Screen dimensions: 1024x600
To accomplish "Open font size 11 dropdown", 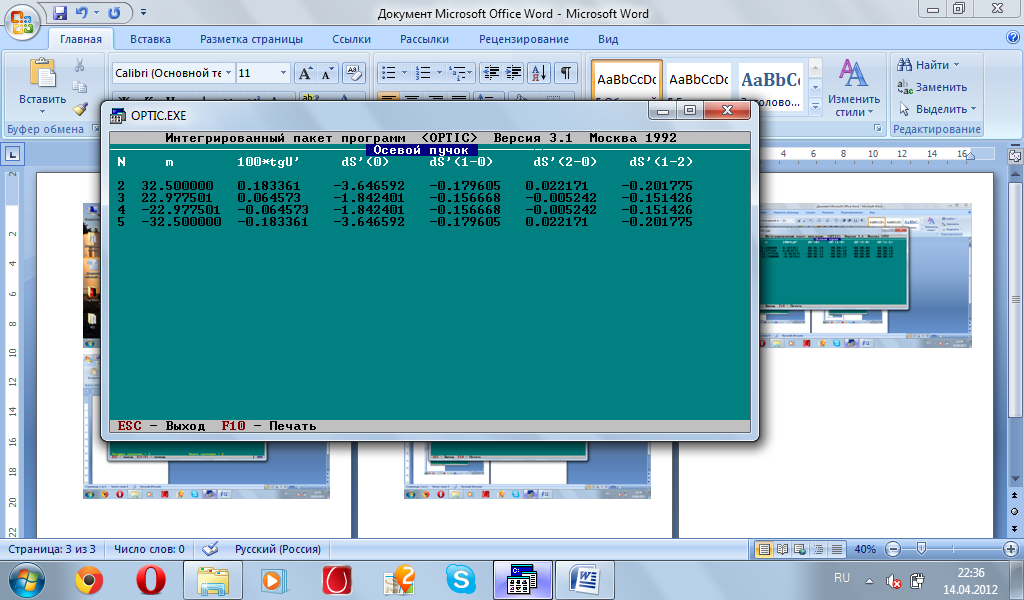I will point(283,73).
